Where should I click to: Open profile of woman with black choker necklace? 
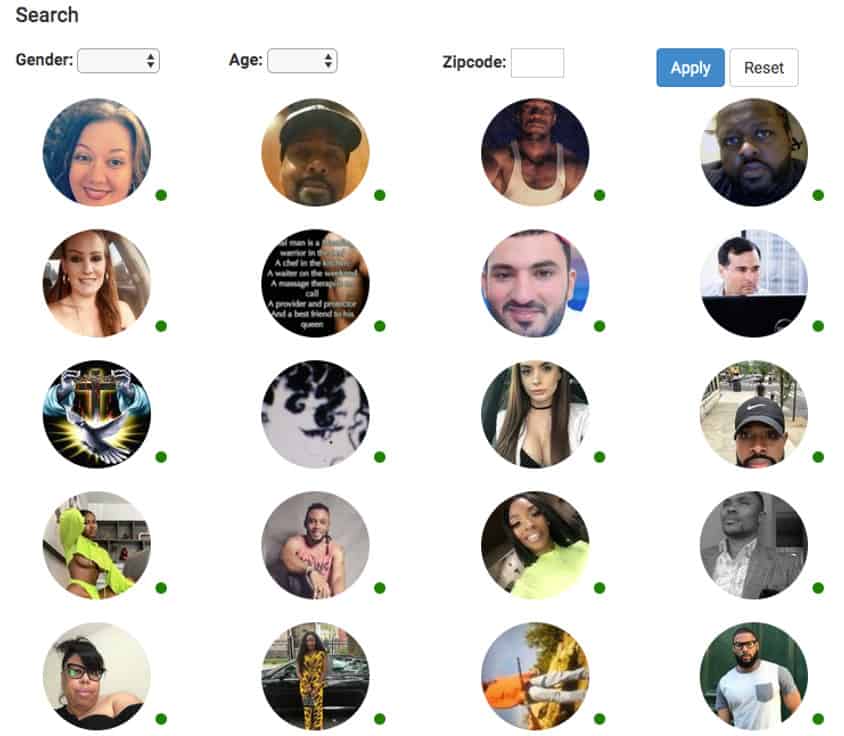[535, 414]
